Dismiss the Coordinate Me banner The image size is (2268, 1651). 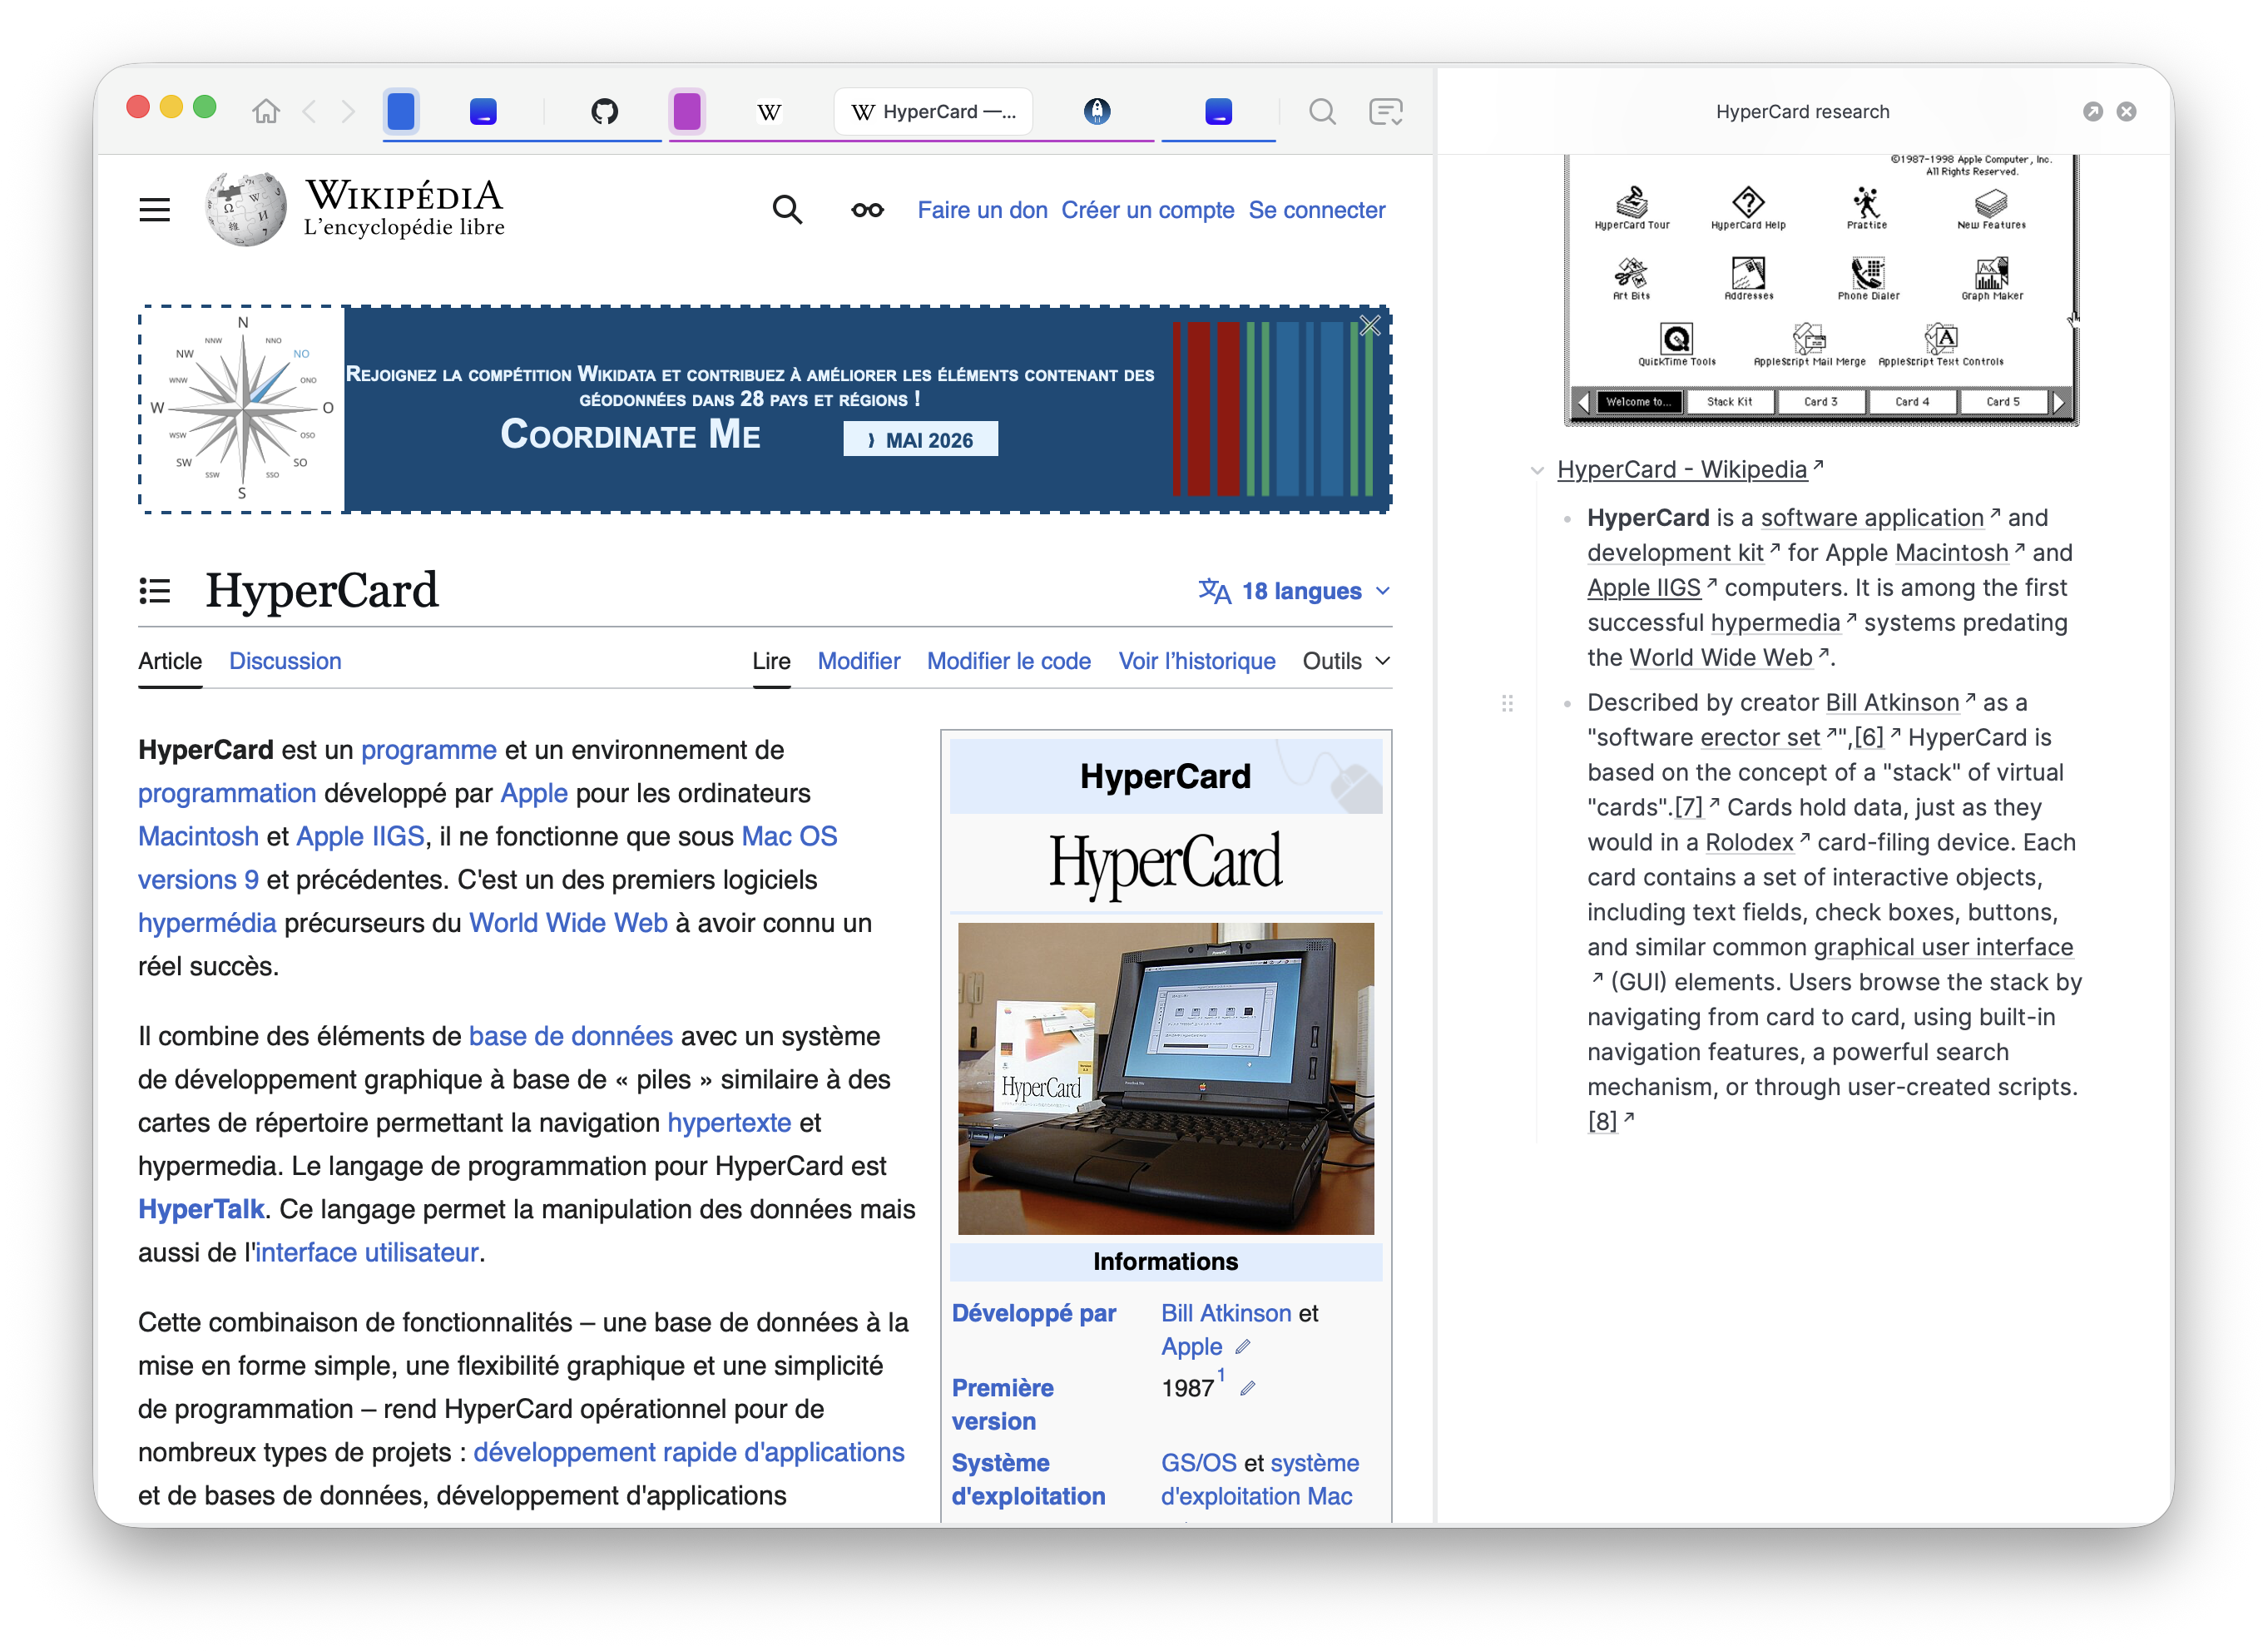(1370, 326)
